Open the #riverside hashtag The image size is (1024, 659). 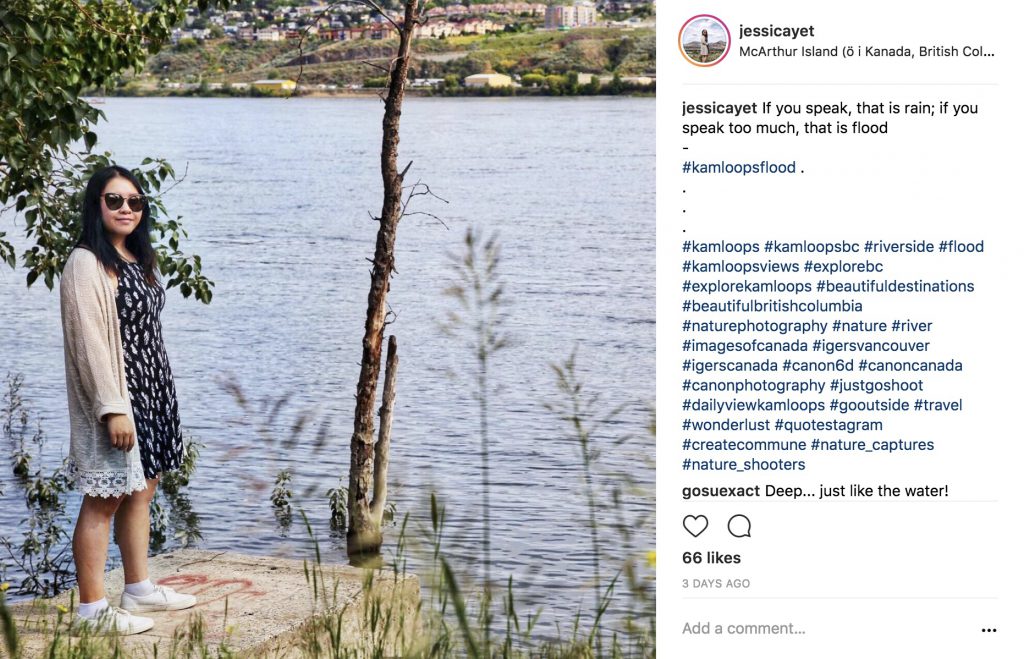[899, 246]
